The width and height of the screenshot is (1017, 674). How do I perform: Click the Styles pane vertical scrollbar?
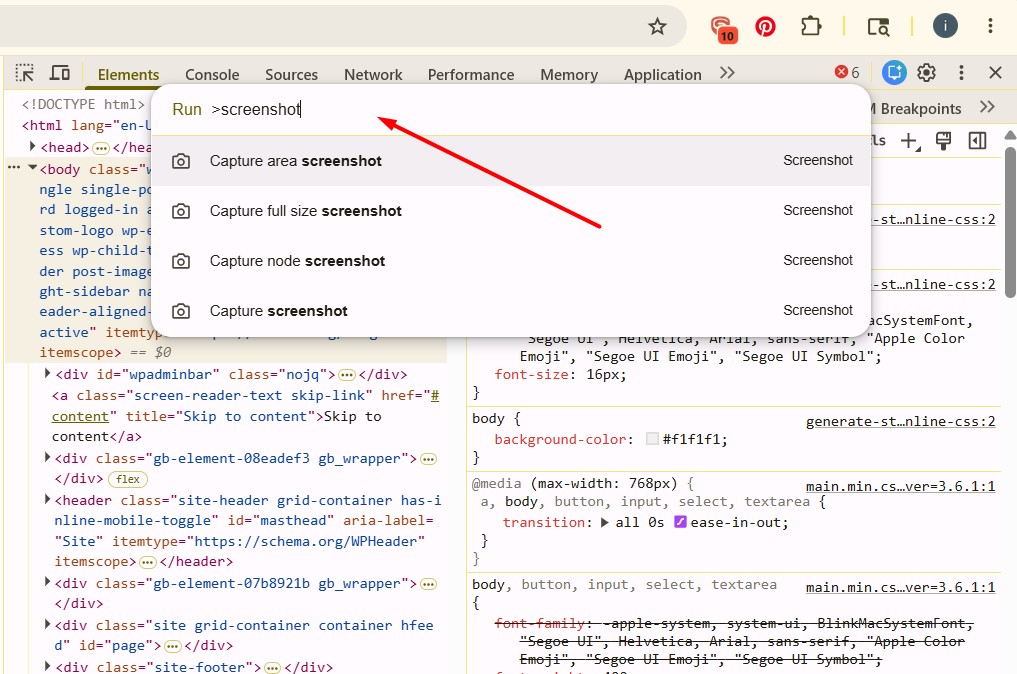1010,221
